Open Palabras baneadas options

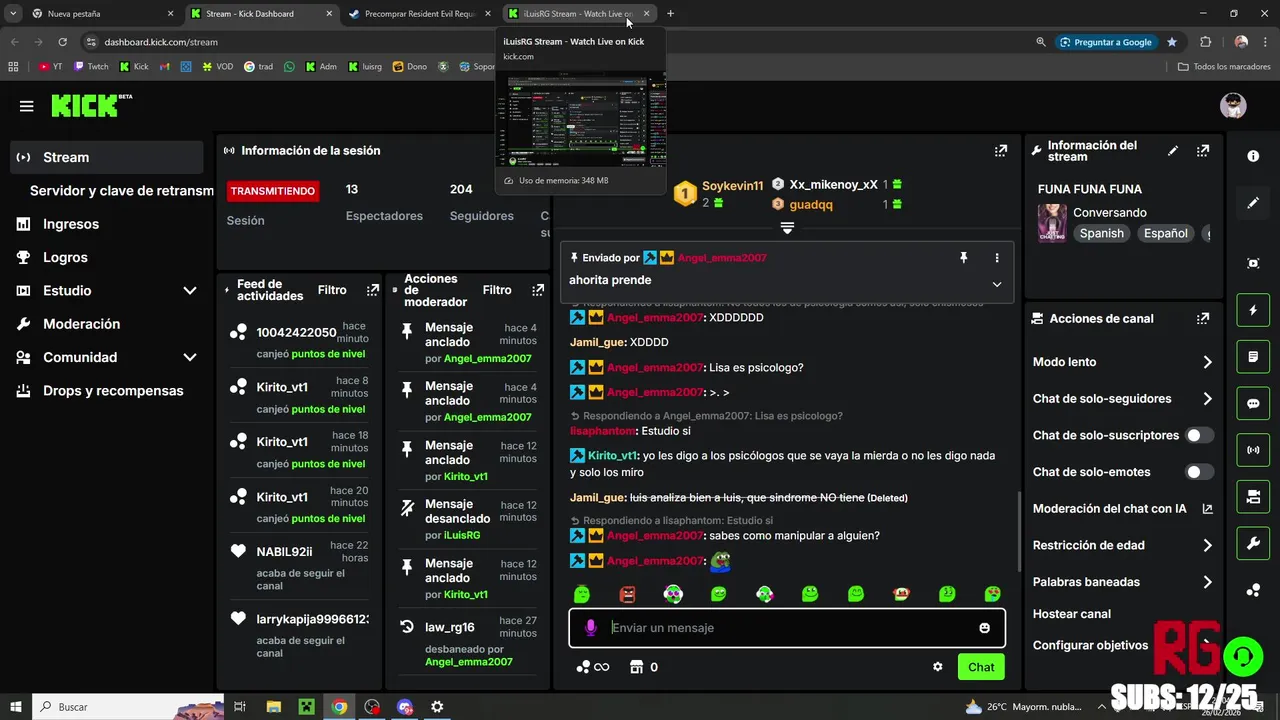click(1123, 582)
